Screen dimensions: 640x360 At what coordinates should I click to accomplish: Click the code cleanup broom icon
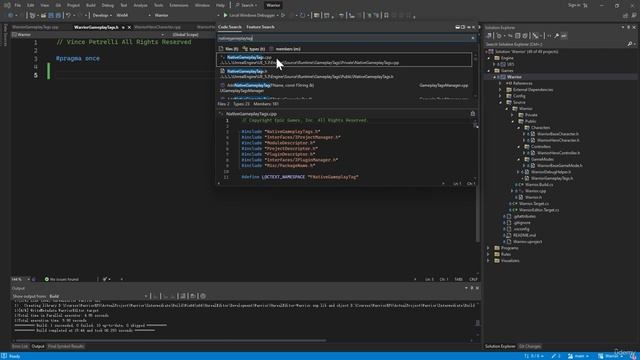[x=105, y=279]
